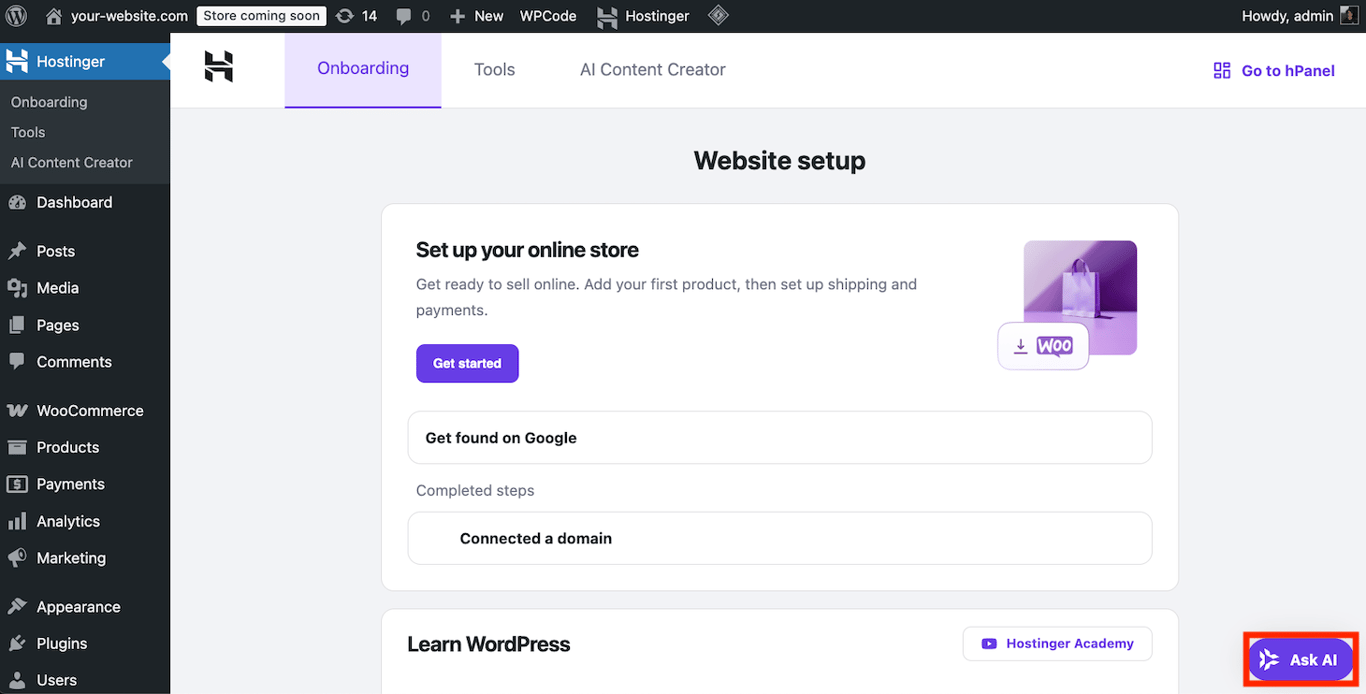
Task: Open the AI Content Creator tab
Action: [x=652, y=69]
